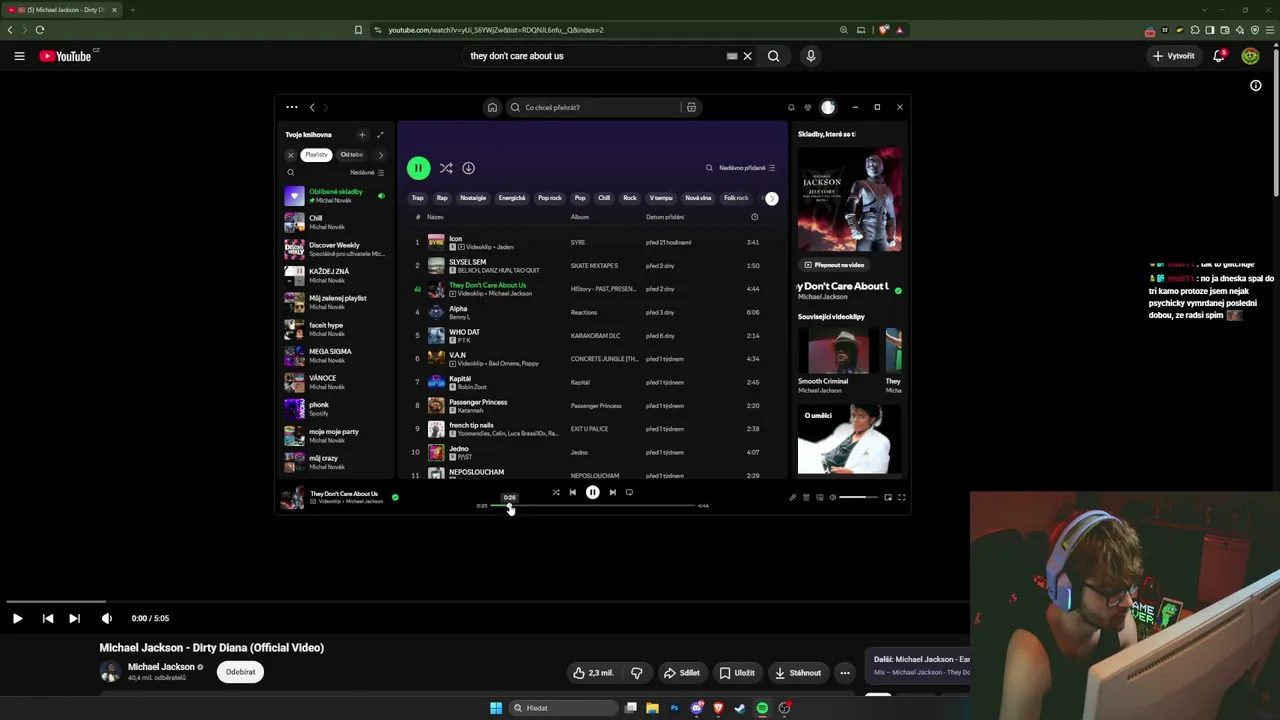Clear the YouTube search box text
The height and width of the screenshot is (720, 1280).
pos(747,56)
